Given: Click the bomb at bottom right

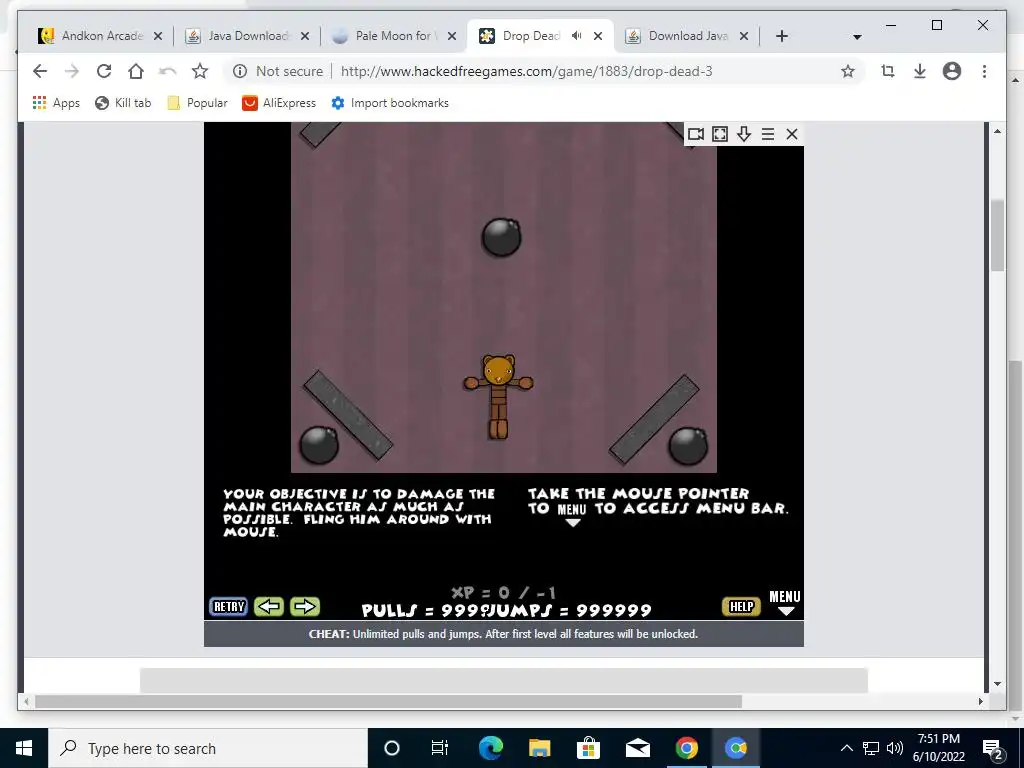Looking at the screenshot, I should pyautogui.click(x=688, y=445).
